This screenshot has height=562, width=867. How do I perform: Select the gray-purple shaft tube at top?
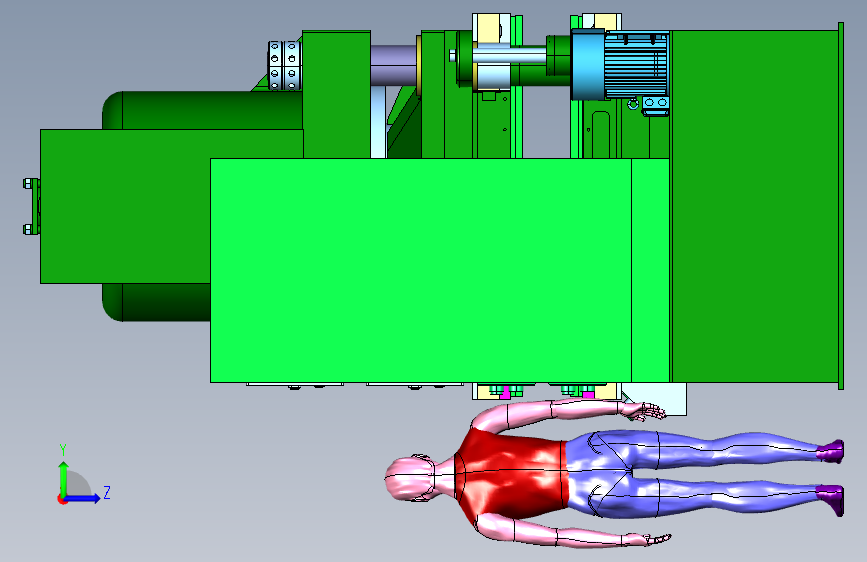click(x=393, y=65)
